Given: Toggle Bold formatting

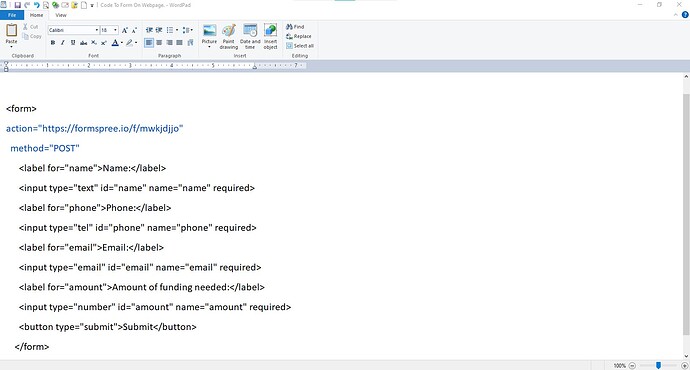Looking at the screenshot, I should [53, 43].
